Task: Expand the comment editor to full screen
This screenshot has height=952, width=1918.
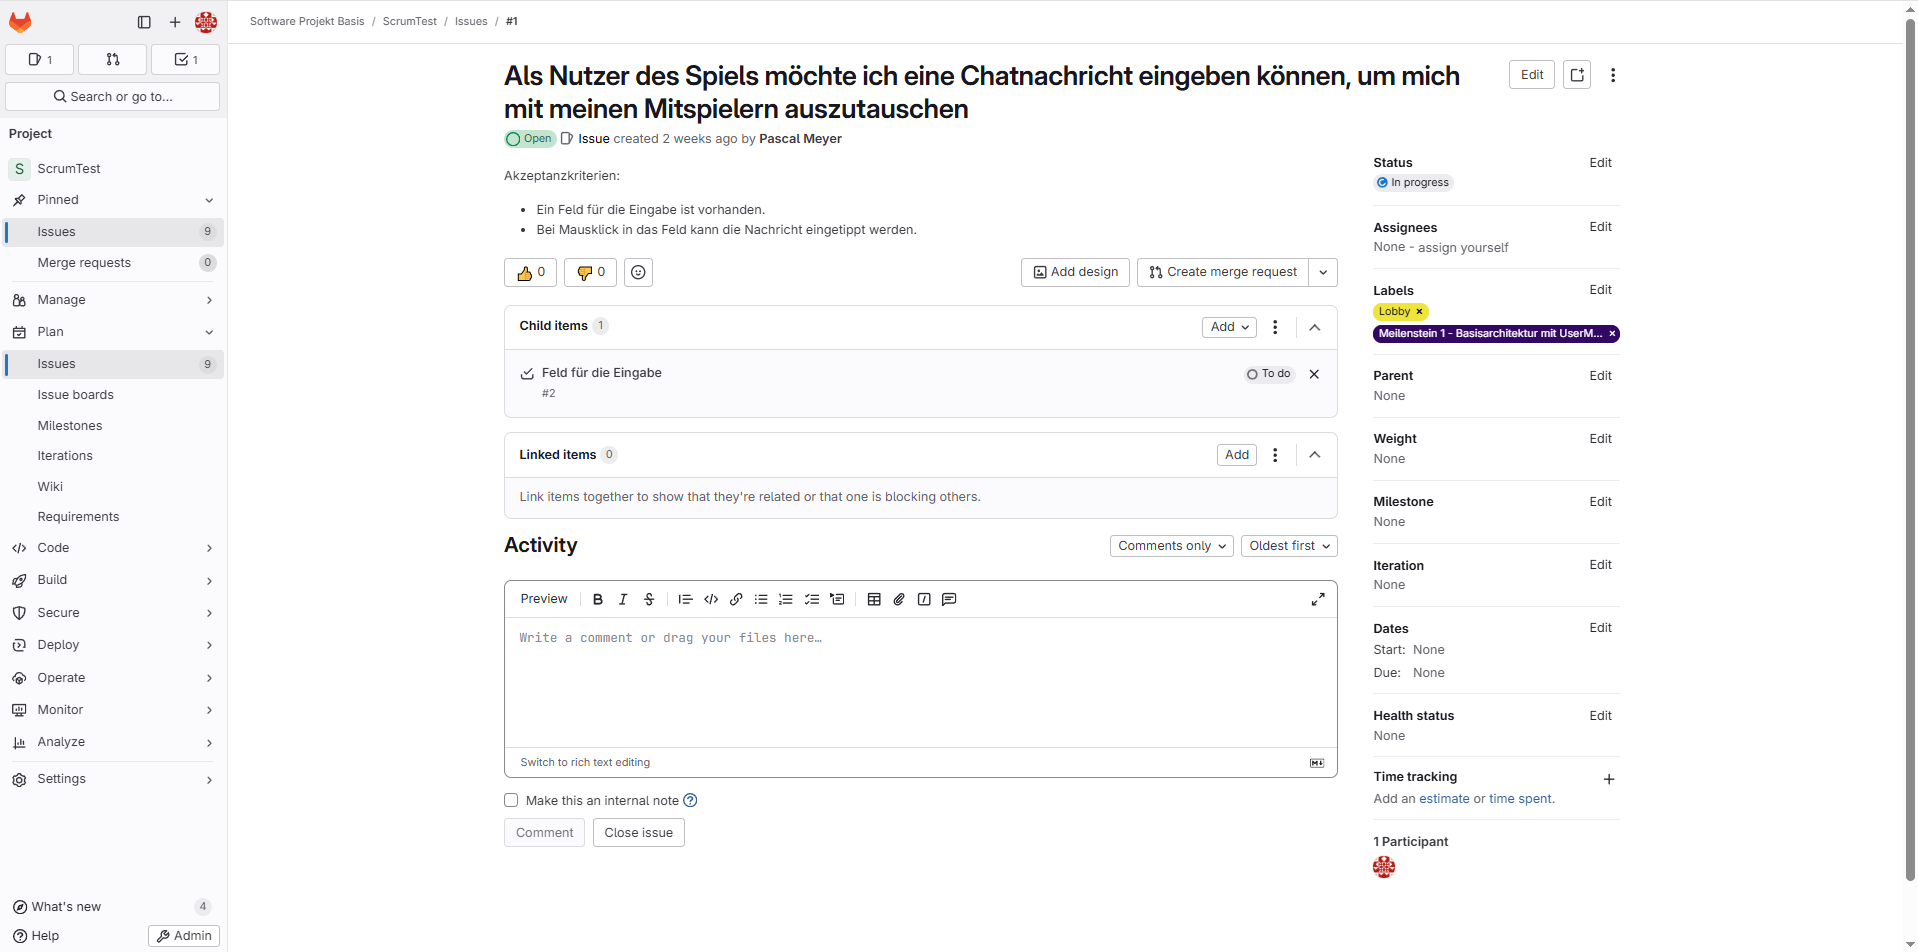Action: 1318,600
